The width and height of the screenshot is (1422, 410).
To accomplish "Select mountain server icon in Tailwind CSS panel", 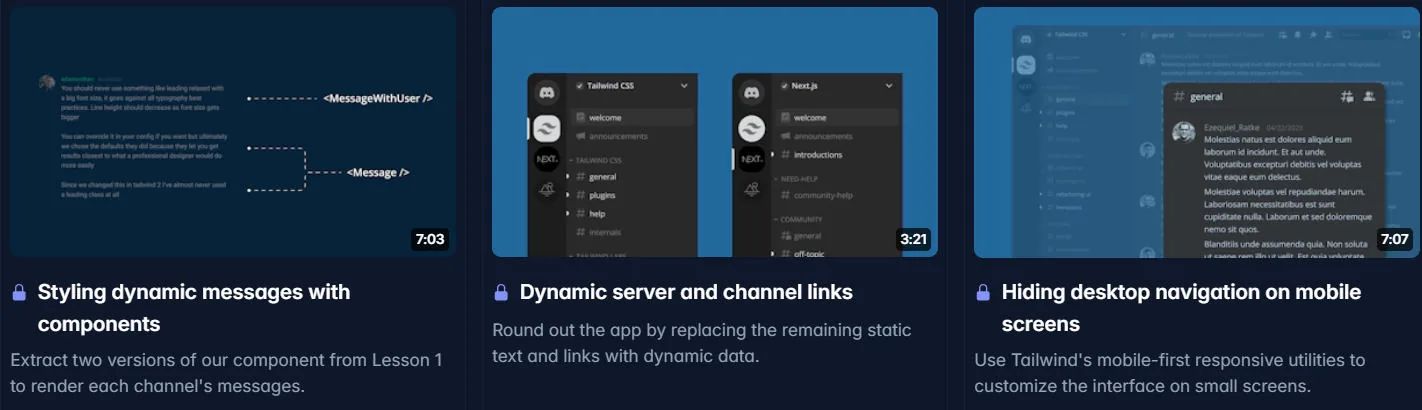I will tap(546, 190).
